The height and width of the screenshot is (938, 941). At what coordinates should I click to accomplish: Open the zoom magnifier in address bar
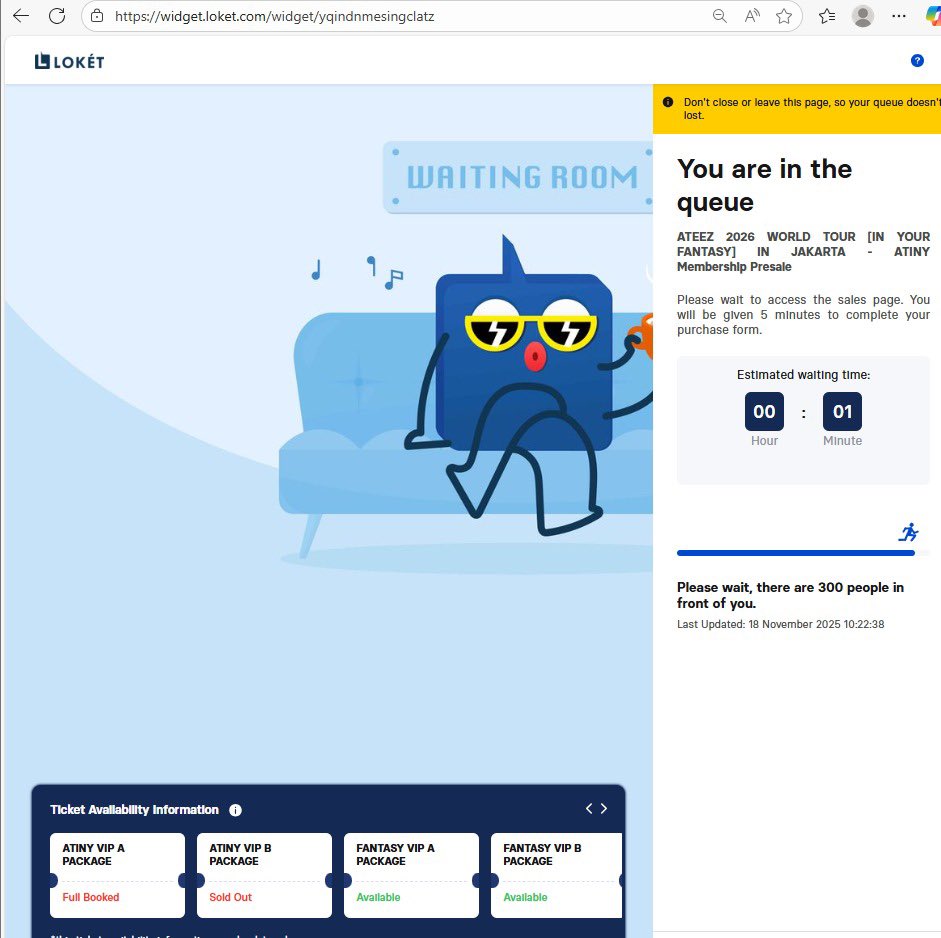click(719, 16)
